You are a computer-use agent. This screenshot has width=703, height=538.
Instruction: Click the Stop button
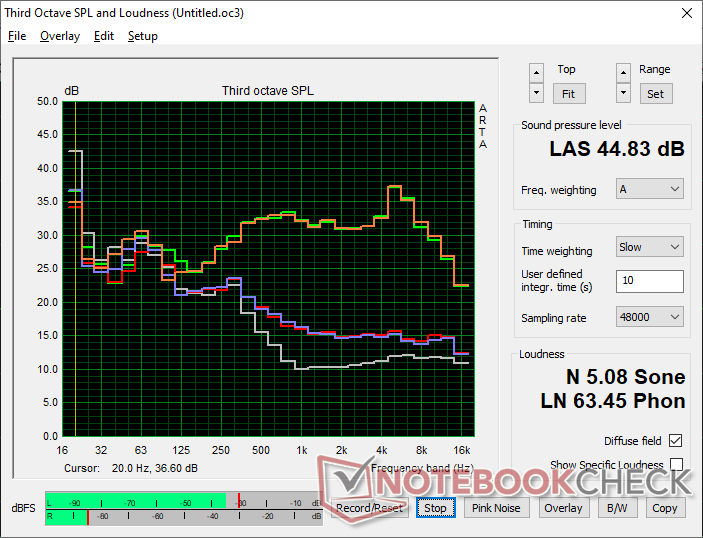tap(435, 508)
